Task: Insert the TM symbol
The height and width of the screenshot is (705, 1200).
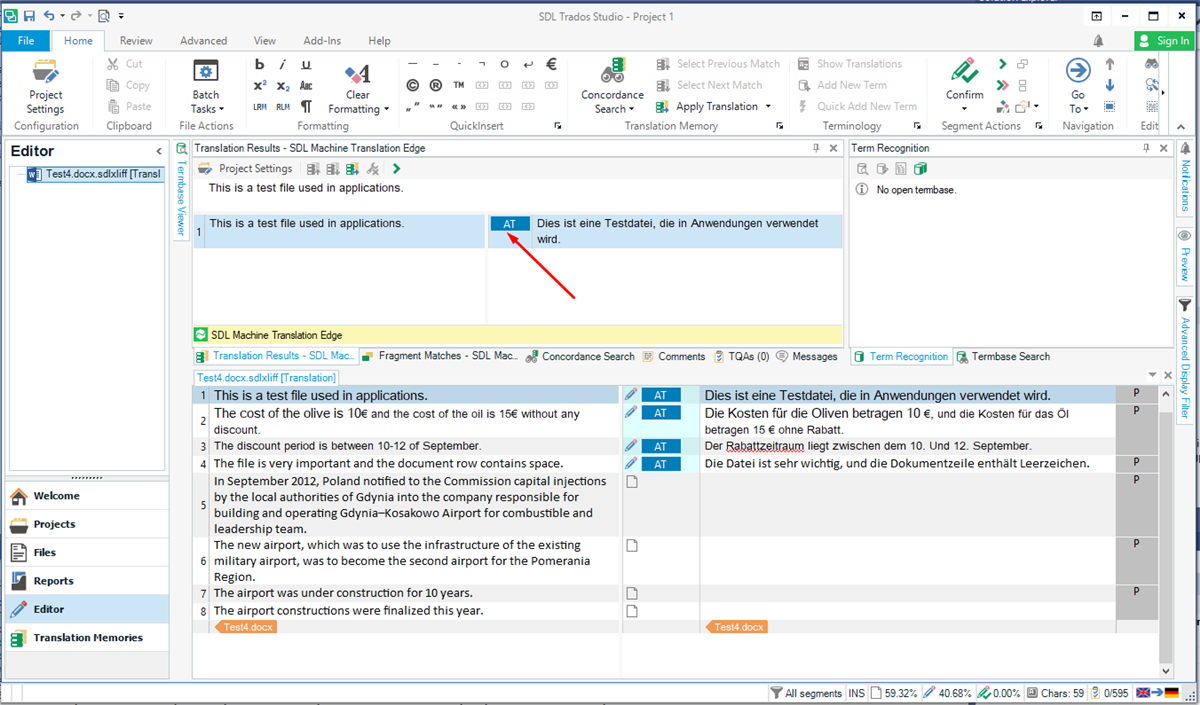Action: coord(459,85)
